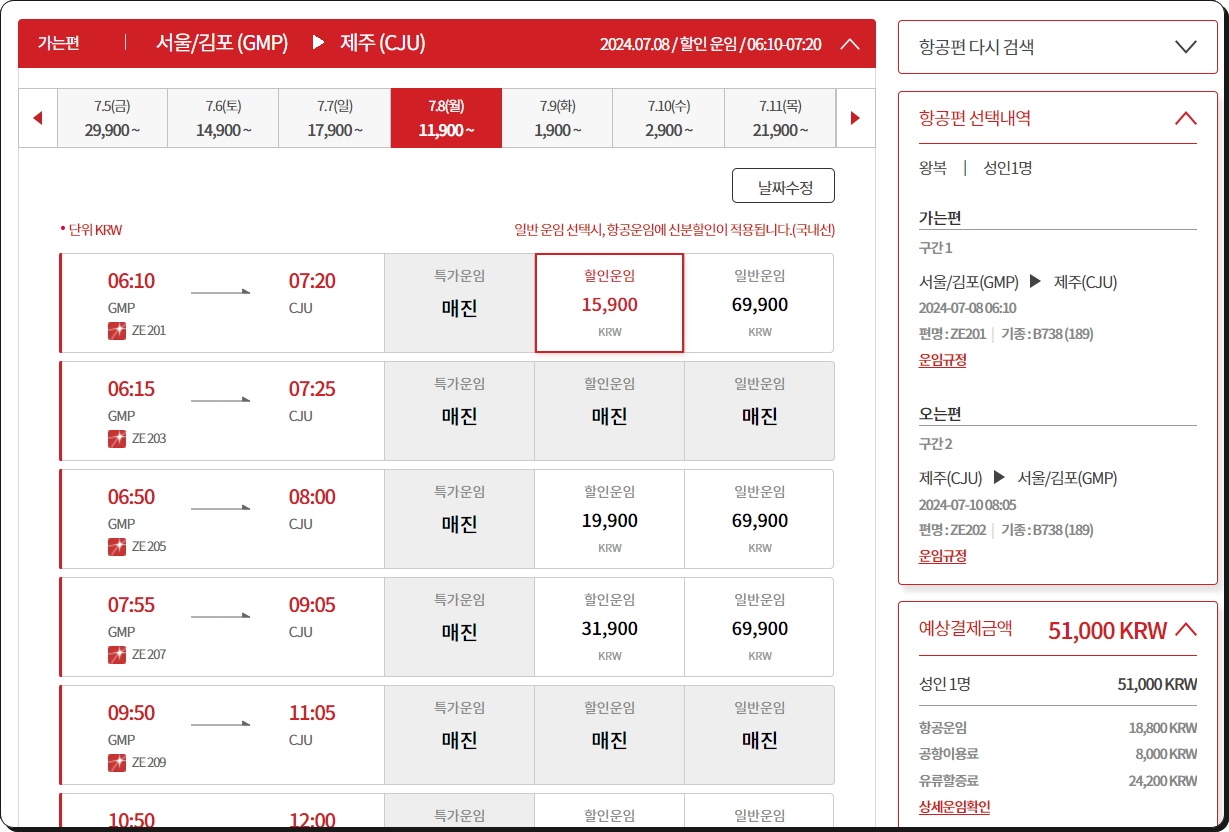This screenshot has height=832, width=1229.
Task: Select 69,900 일반운임 for 06:50 flight
Action: pos(759,519)
